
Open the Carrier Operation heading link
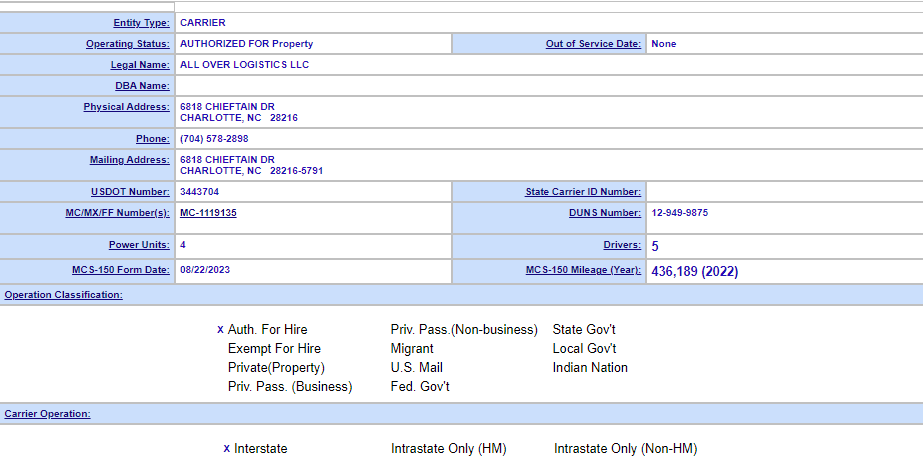(48, 414)
